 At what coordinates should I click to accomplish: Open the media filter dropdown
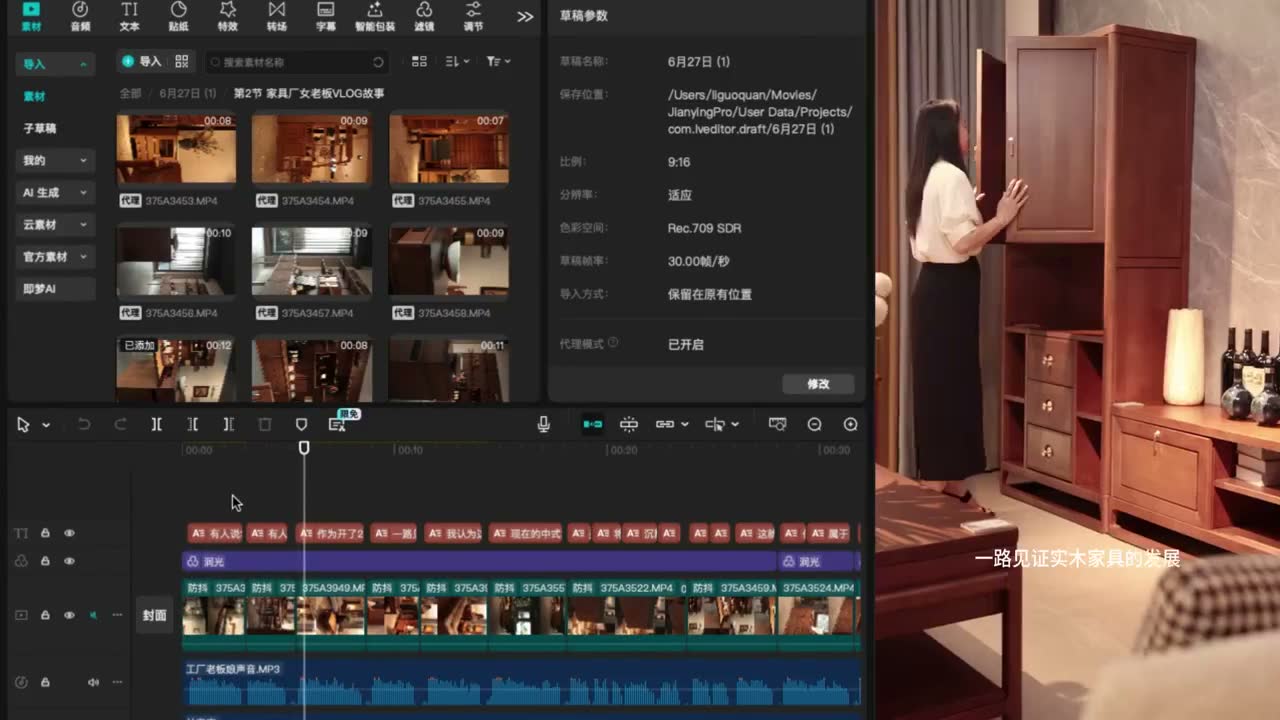point(498,62)
